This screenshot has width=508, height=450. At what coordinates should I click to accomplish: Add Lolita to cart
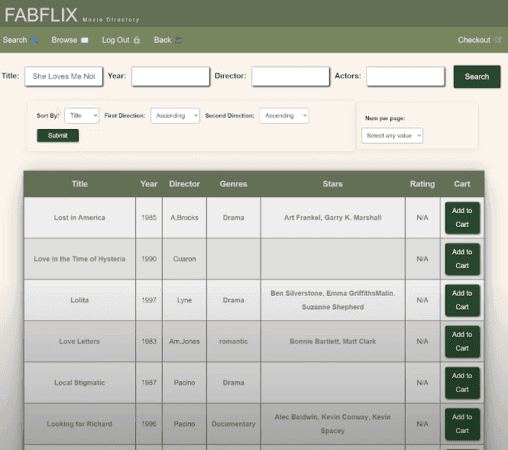coord(462,300)
